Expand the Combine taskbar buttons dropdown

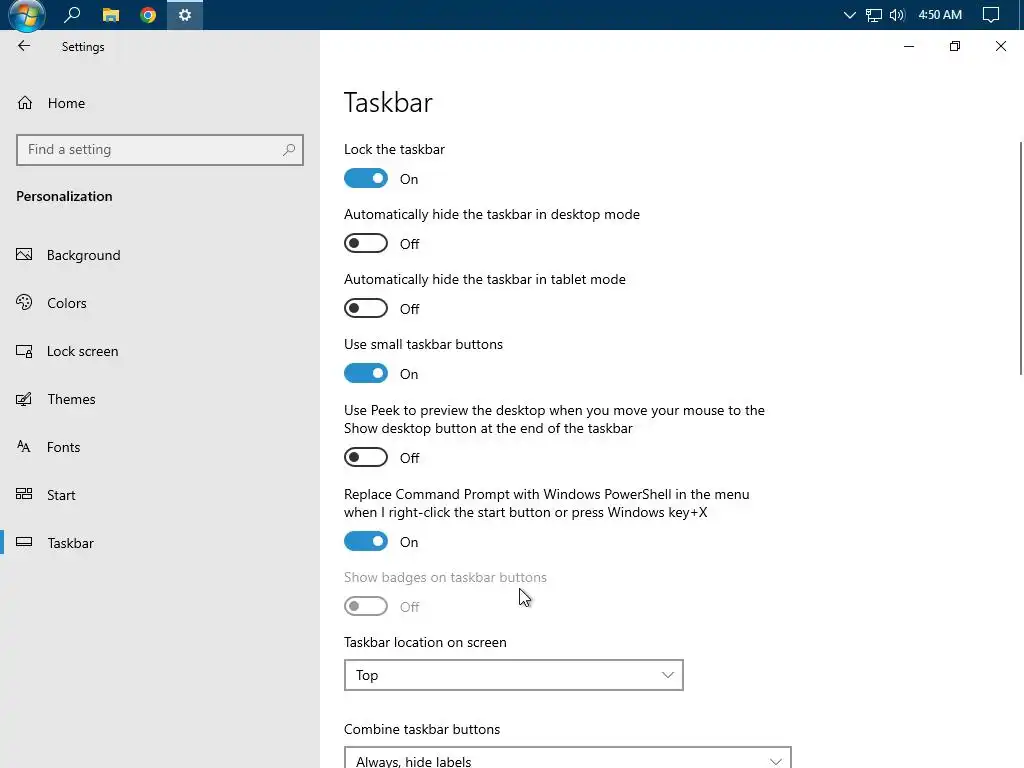(567, 759)
